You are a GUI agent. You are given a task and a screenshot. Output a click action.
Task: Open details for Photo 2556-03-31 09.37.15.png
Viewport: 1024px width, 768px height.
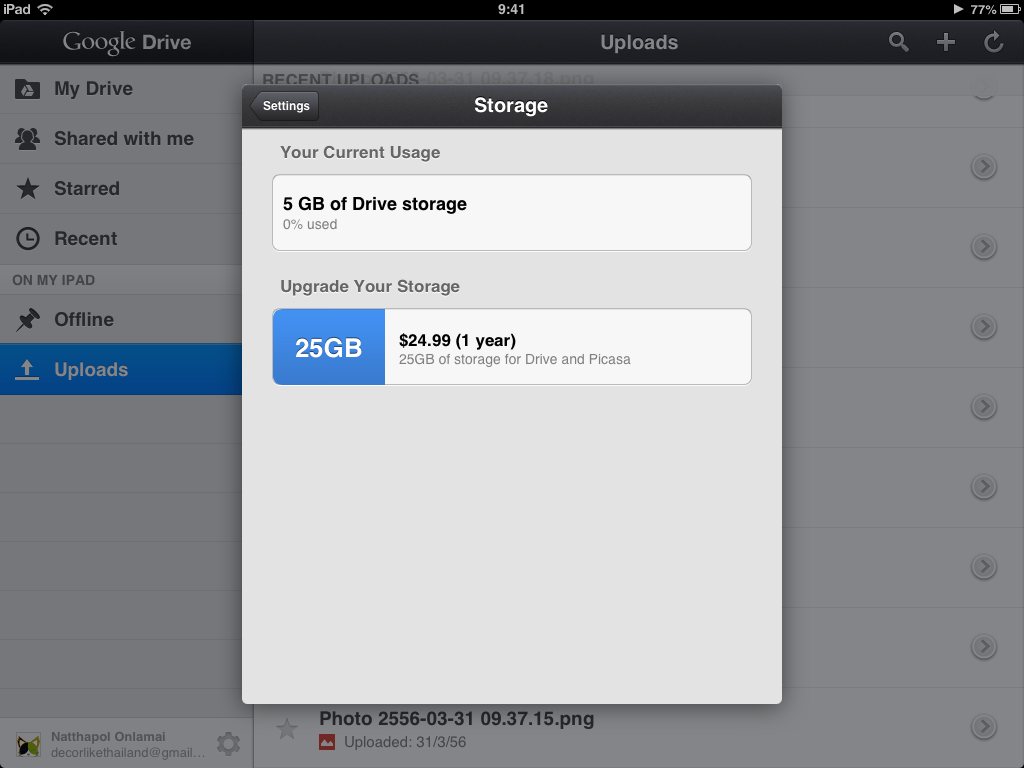pyautogui.click(x=984, y=726)
